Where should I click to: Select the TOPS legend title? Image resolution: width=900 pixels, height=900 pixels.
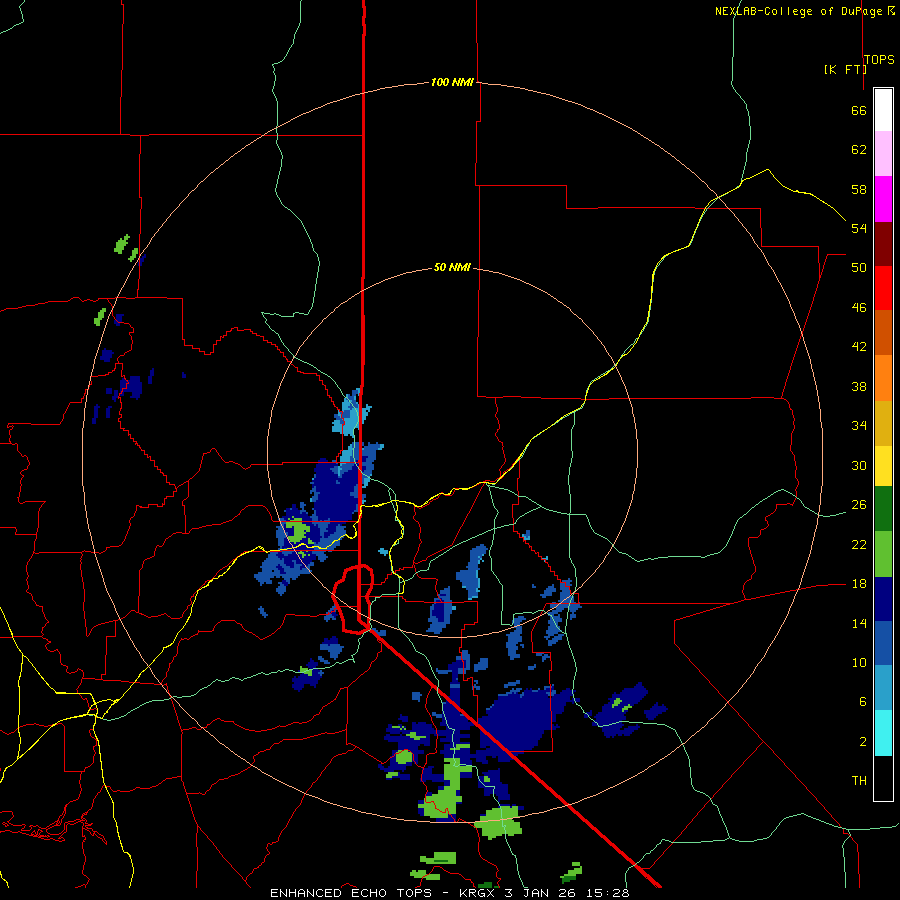(879, 59)
